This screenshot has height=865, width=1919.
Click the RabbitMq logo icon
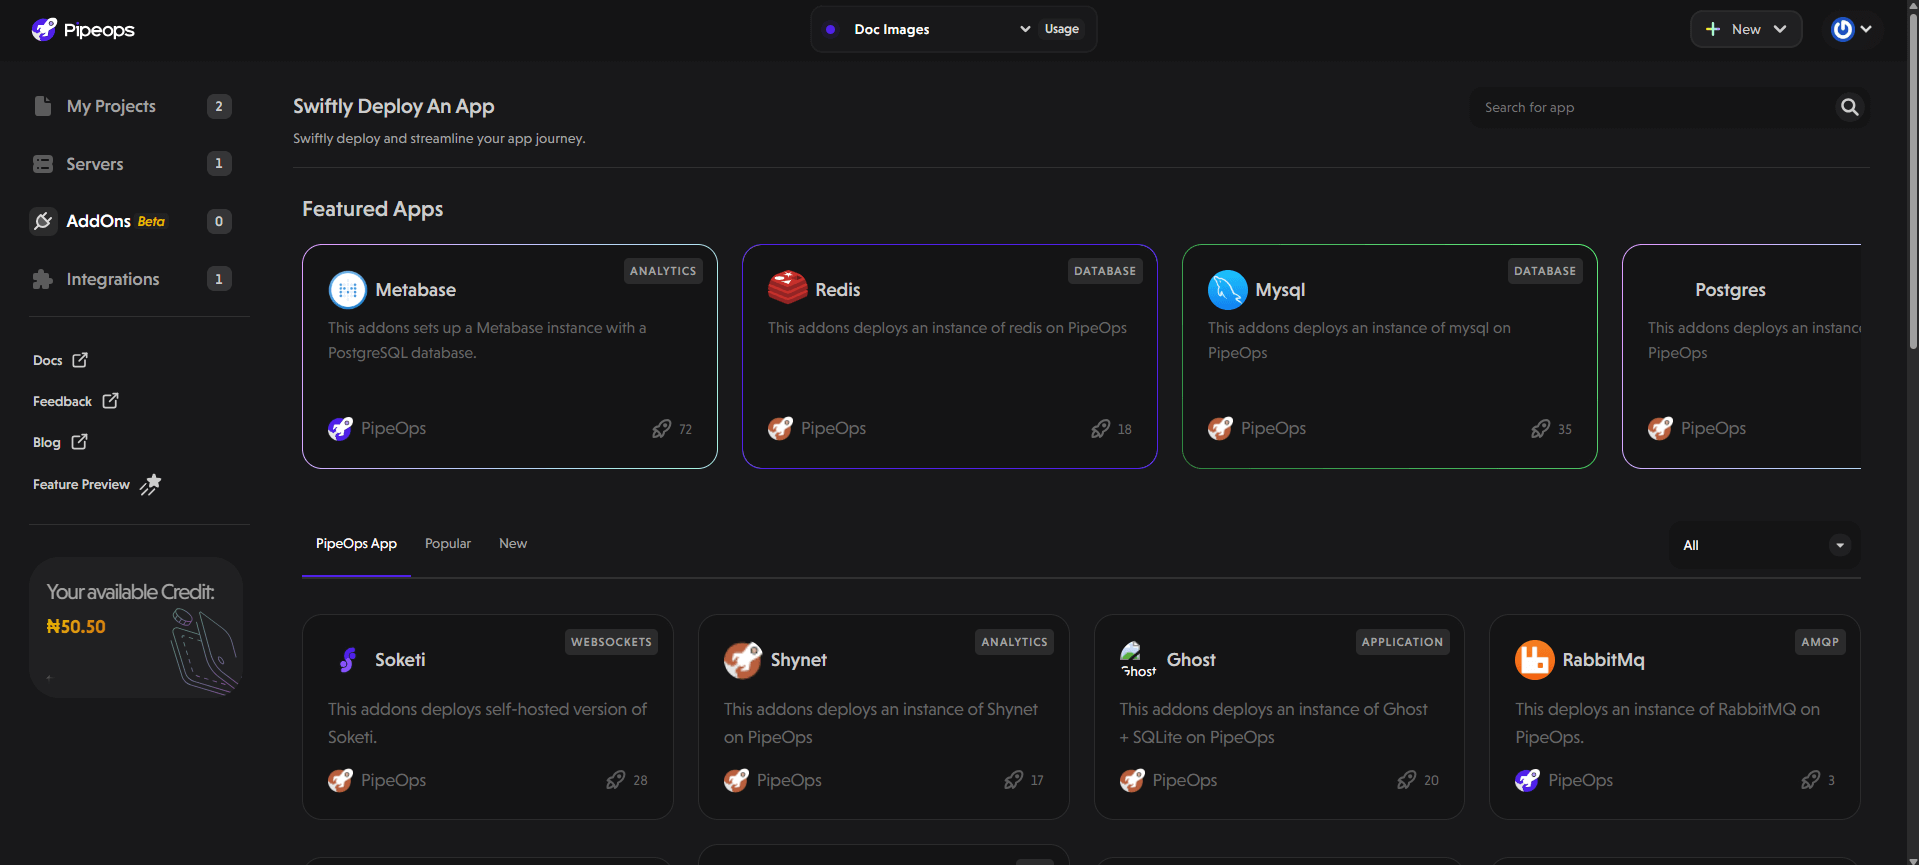click(x=1534, y=660)
